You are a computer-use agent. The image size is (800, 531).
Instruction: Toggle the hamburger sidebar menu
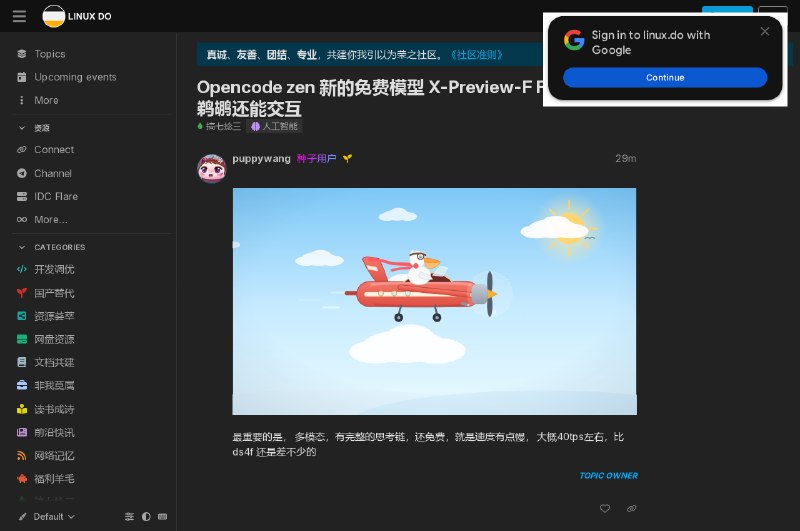point(19,16)
